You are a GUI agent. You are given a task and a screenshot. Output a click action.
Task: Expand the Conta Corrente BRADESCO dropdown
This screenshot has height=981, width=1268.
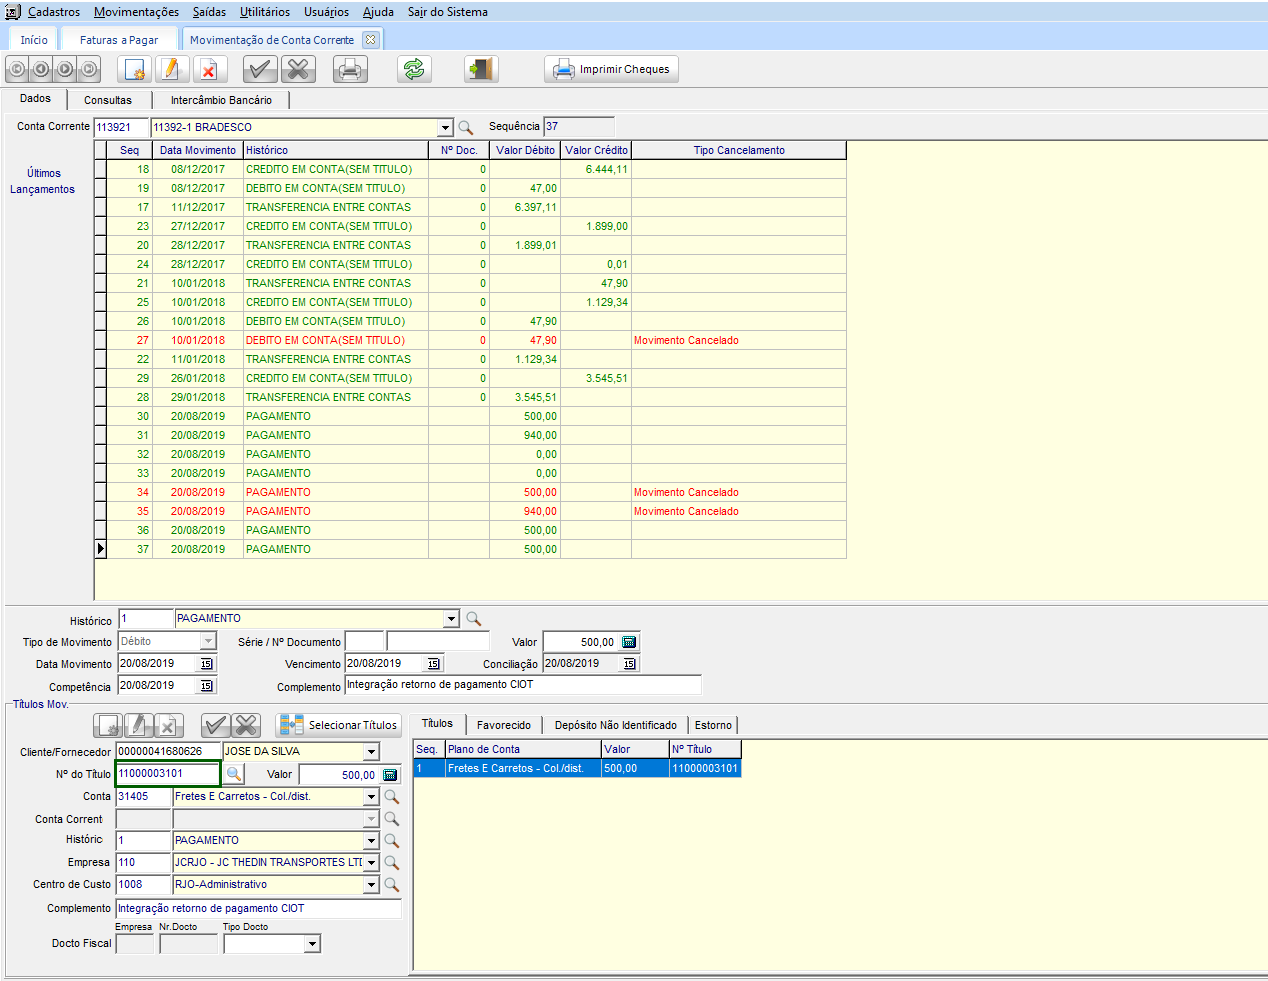pos(445,128)
